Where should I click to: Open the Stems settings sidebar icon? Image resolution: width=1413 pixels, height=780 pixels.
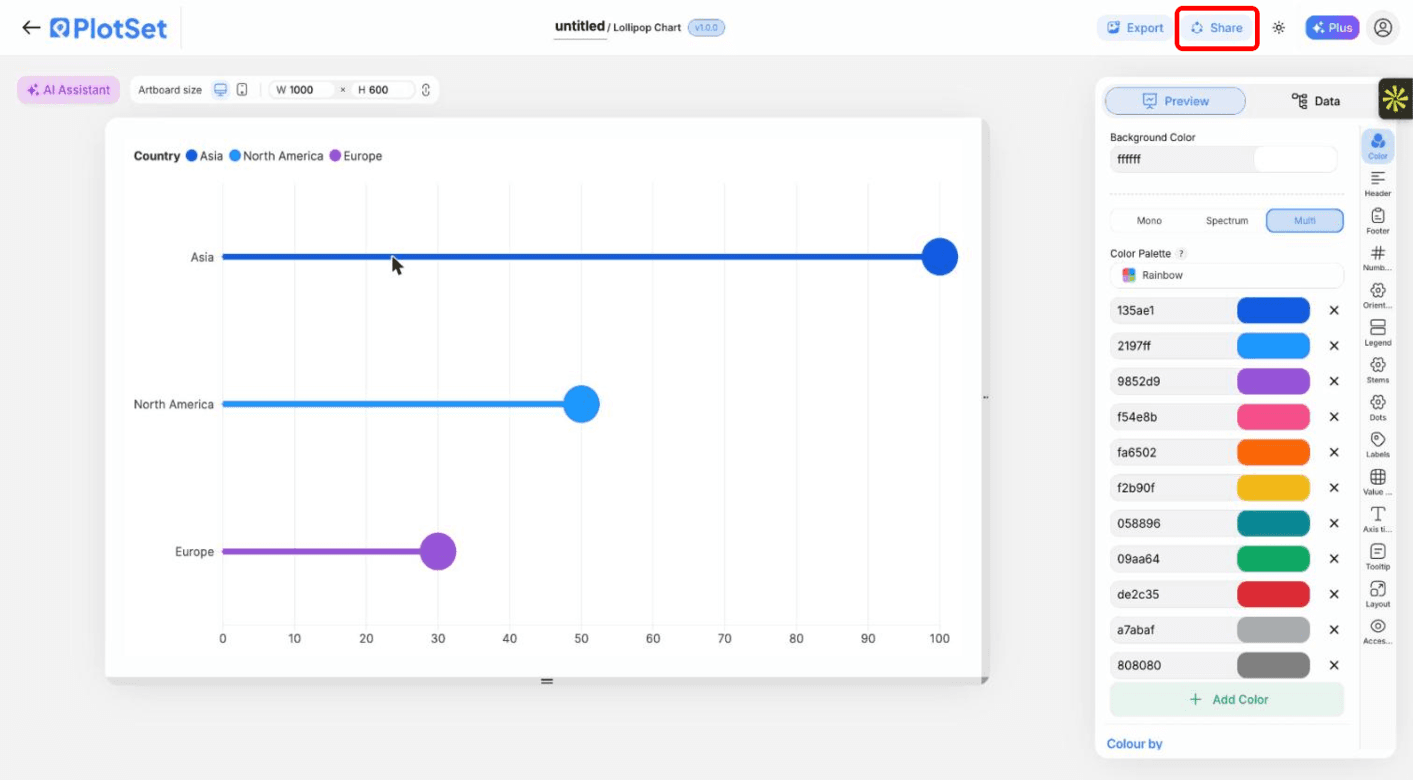pos(1378,370)
